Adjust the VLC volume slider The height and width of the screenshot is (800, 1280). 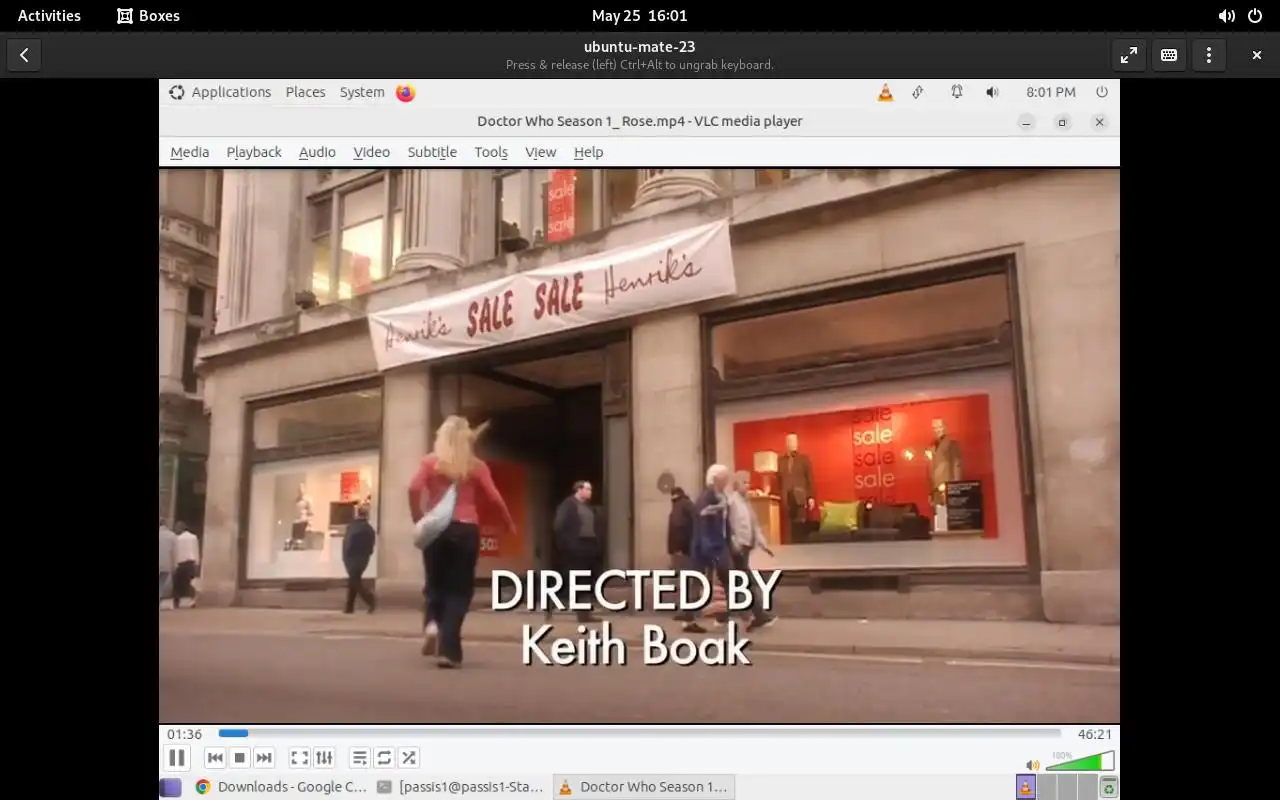point(1080,762)
